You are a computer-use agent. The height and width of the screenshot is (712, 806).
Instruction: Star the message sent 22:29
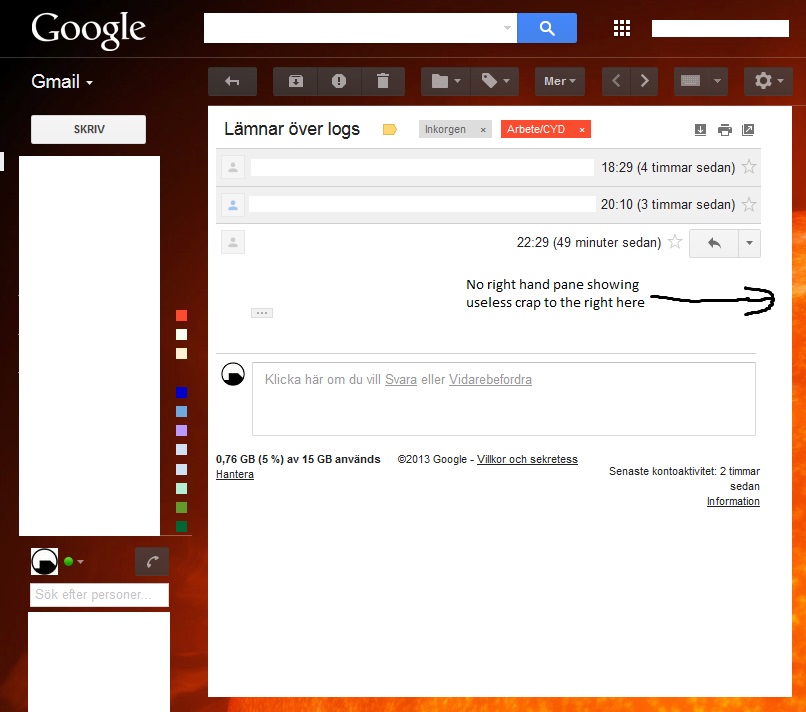point(675,242)
